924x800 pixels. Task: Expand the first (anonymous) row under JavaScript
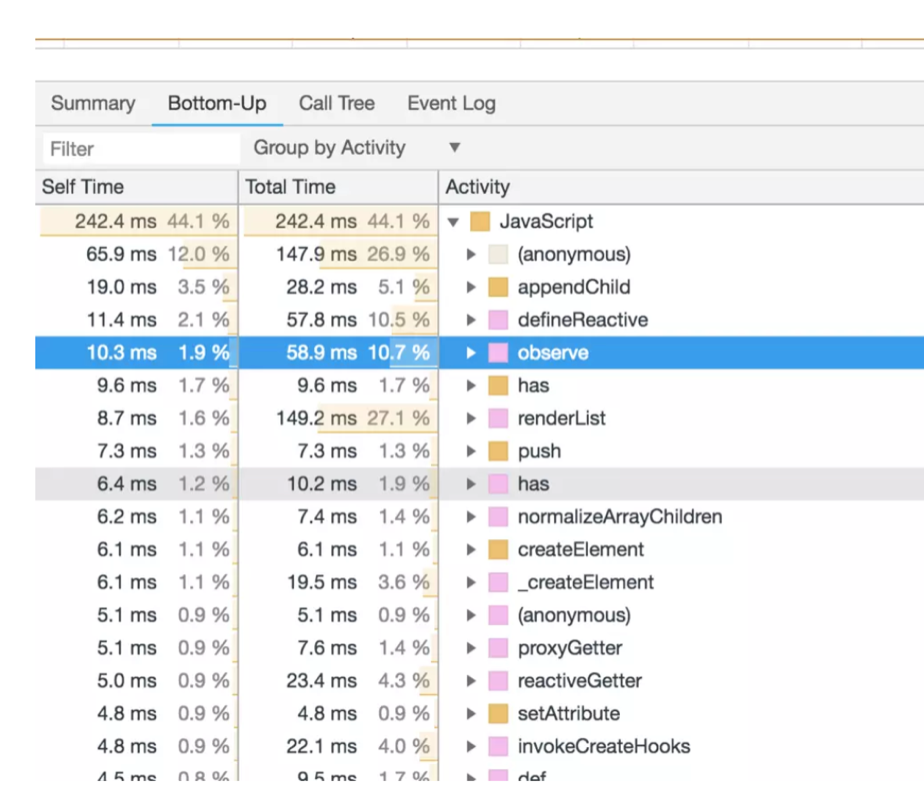471,254
